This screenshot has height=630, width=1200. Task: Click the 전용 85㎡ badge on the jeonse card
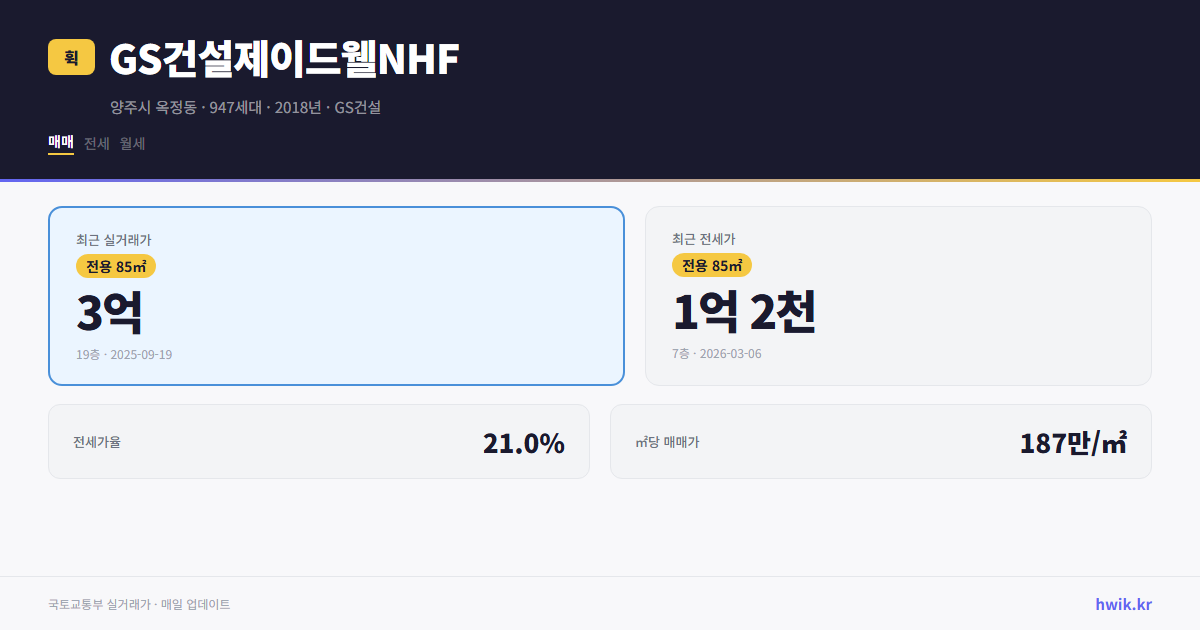click(712, 266)
